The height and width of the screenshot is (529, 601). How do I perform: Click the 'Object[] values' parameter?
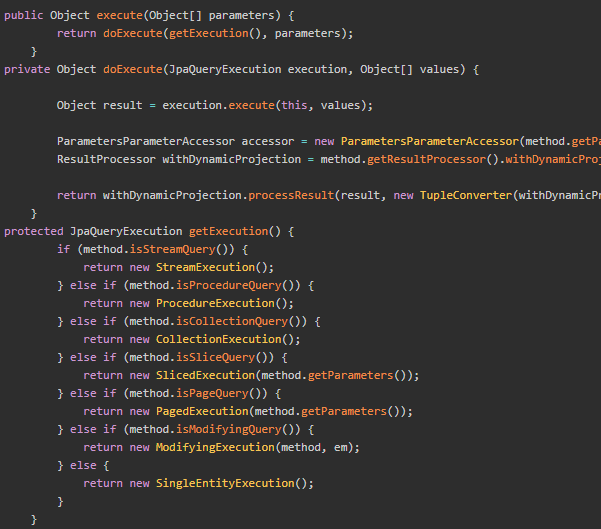(409, 69)
